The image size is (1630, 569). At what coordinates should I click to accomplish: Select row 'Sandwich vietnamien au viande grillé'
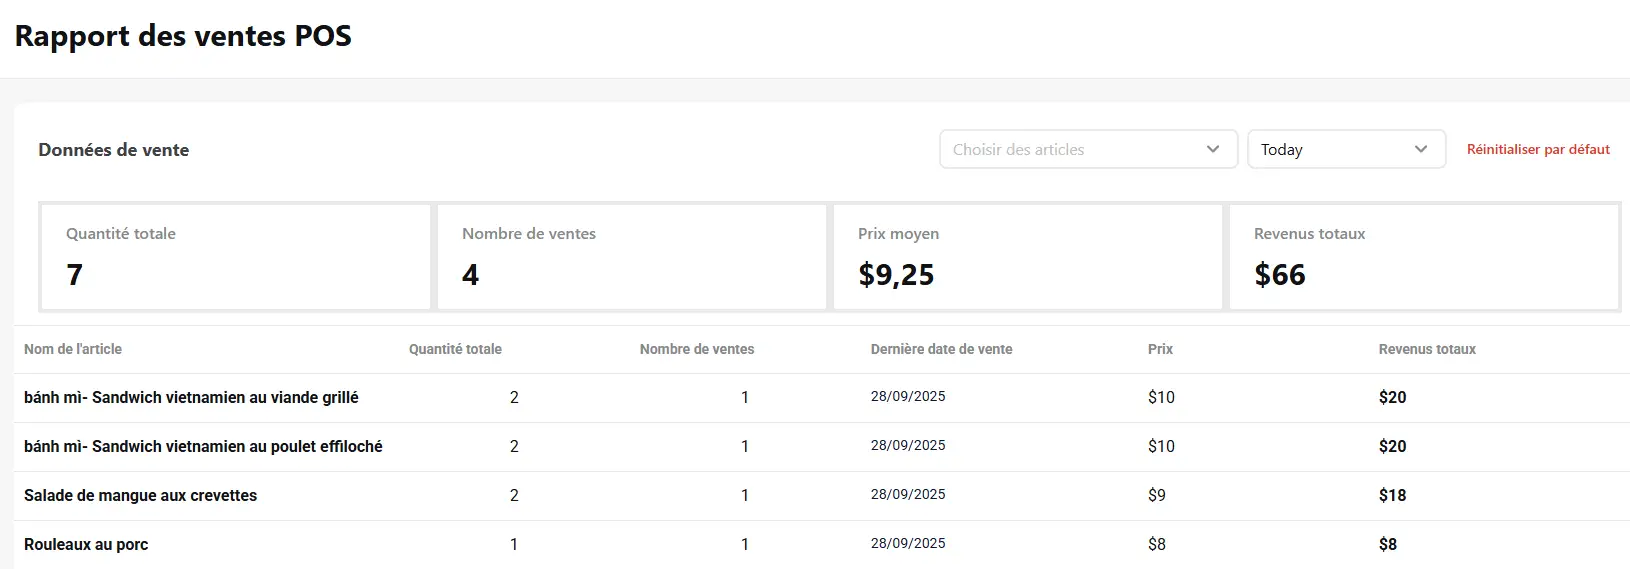tap(822, 398)
